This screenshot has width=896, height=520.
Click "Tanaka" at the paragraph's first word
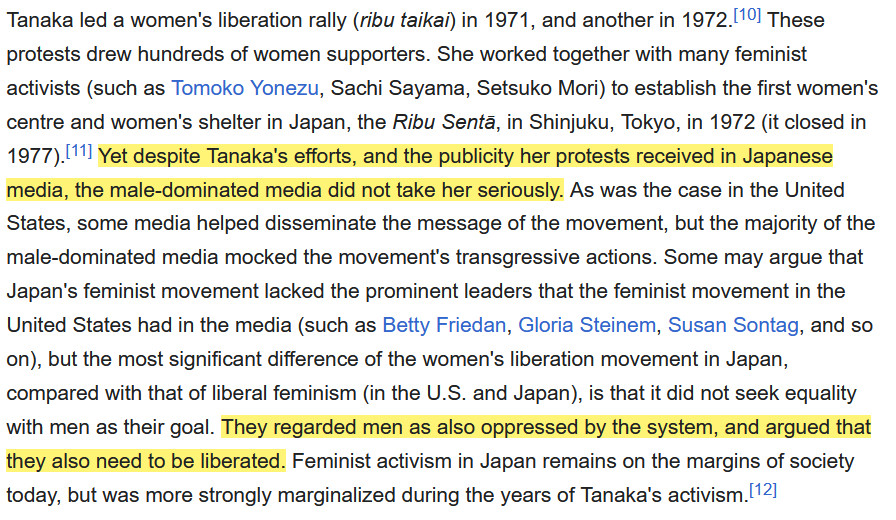pyautogui.click(x=37, y=19)
